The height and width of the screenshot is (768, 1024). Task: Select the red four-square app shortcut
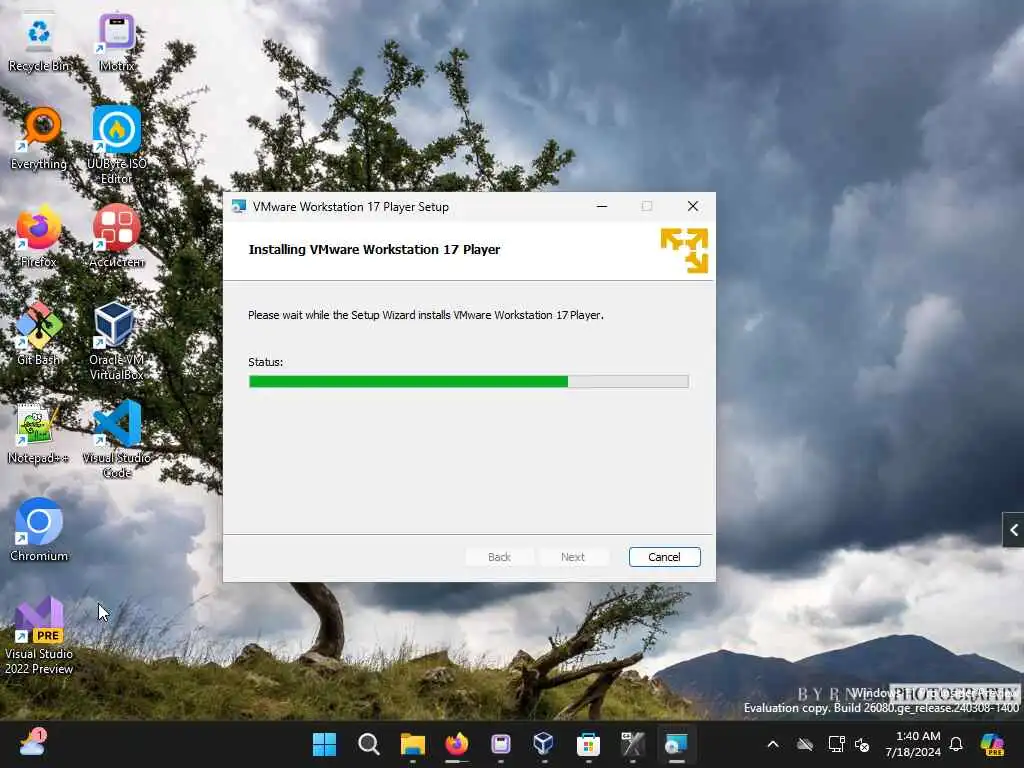pyautogui.click(x=117, y=237)
